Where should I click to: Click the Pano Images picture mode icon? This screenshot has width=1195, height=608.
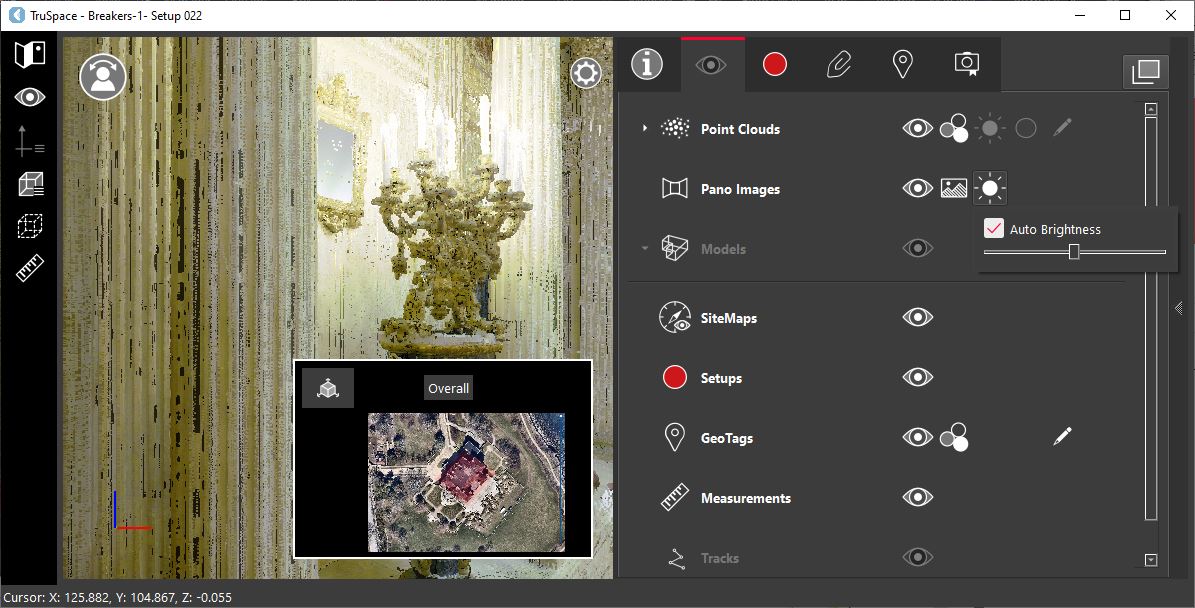[x=953, y=188]
